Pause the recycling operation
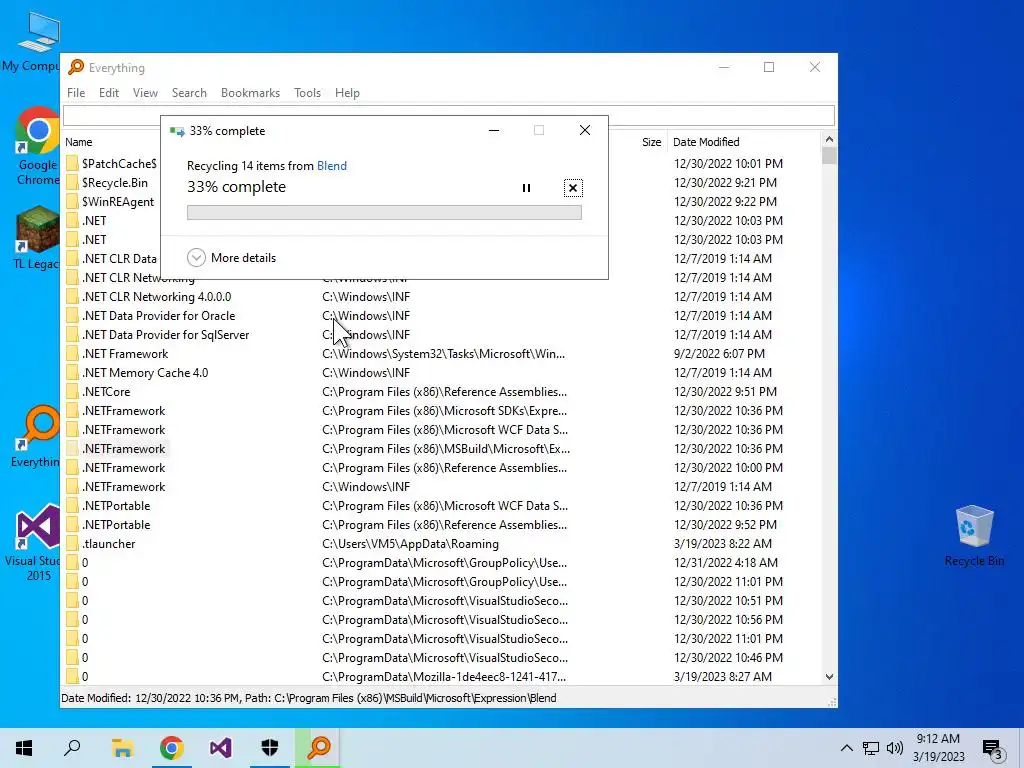1024x768 pixels. 526,188
